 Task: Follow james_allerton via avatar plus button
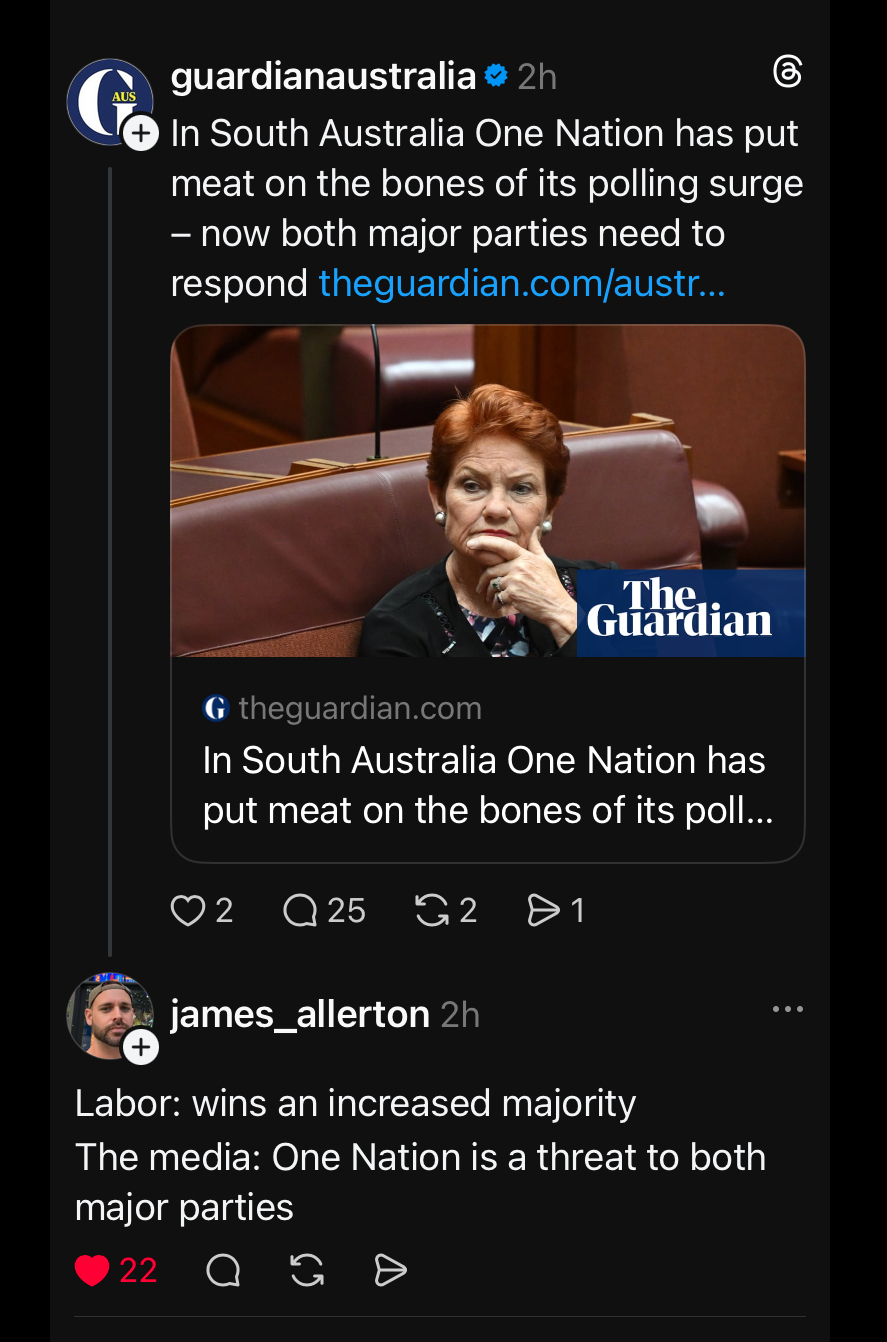click(x=141, y=1047)
